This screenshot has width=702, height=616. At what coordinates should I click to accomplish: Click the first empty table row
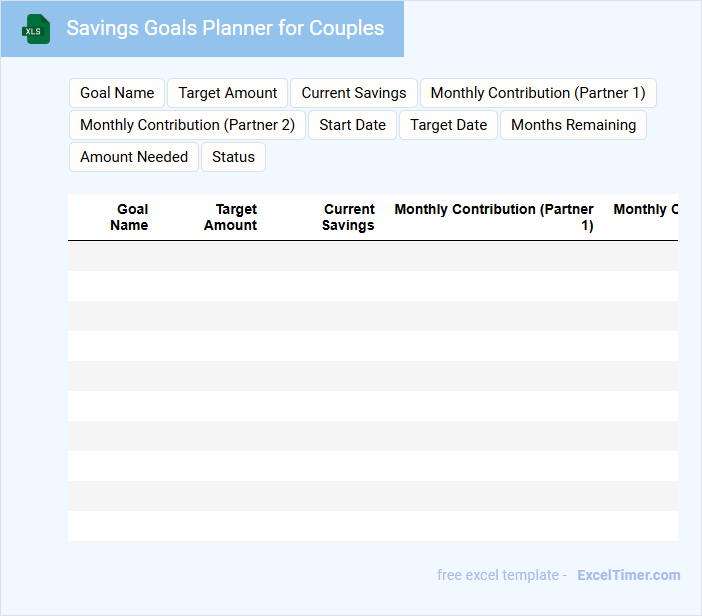[x=372, y=256]
